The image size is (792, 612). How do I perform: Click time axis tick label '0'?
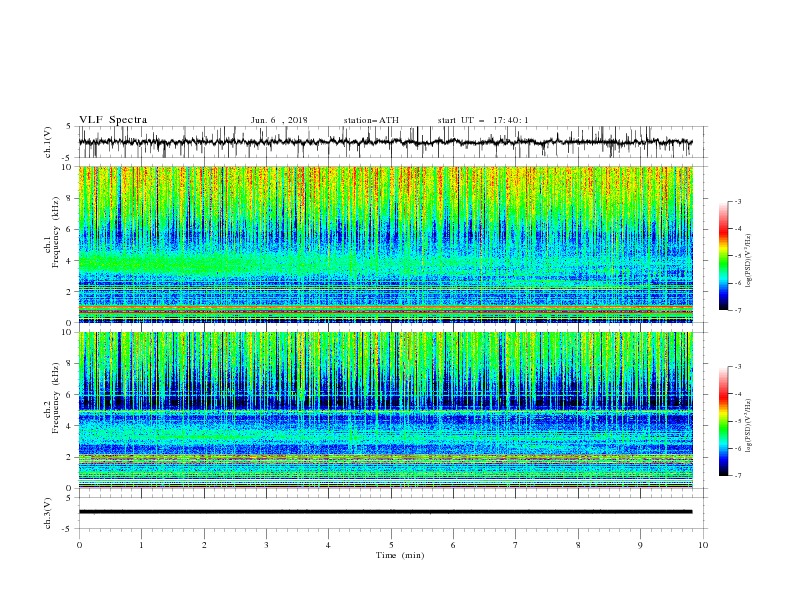pos(79,545)
